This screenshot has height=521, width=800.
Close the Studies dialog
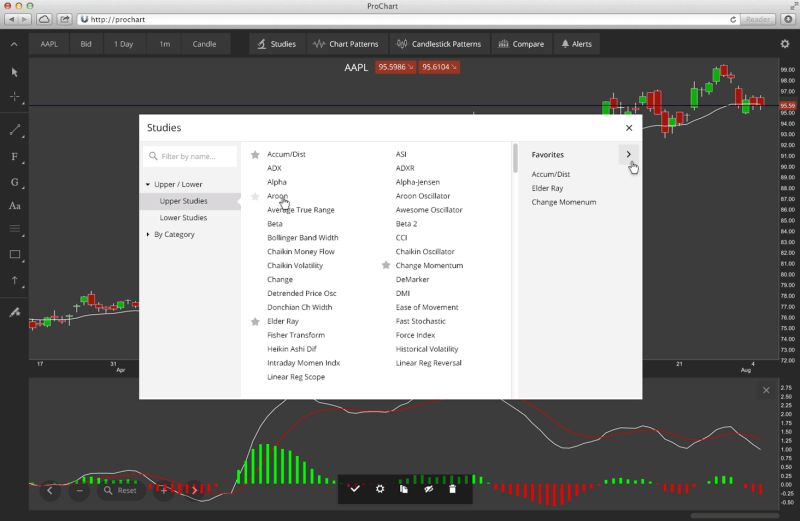(x=629, y=128)
